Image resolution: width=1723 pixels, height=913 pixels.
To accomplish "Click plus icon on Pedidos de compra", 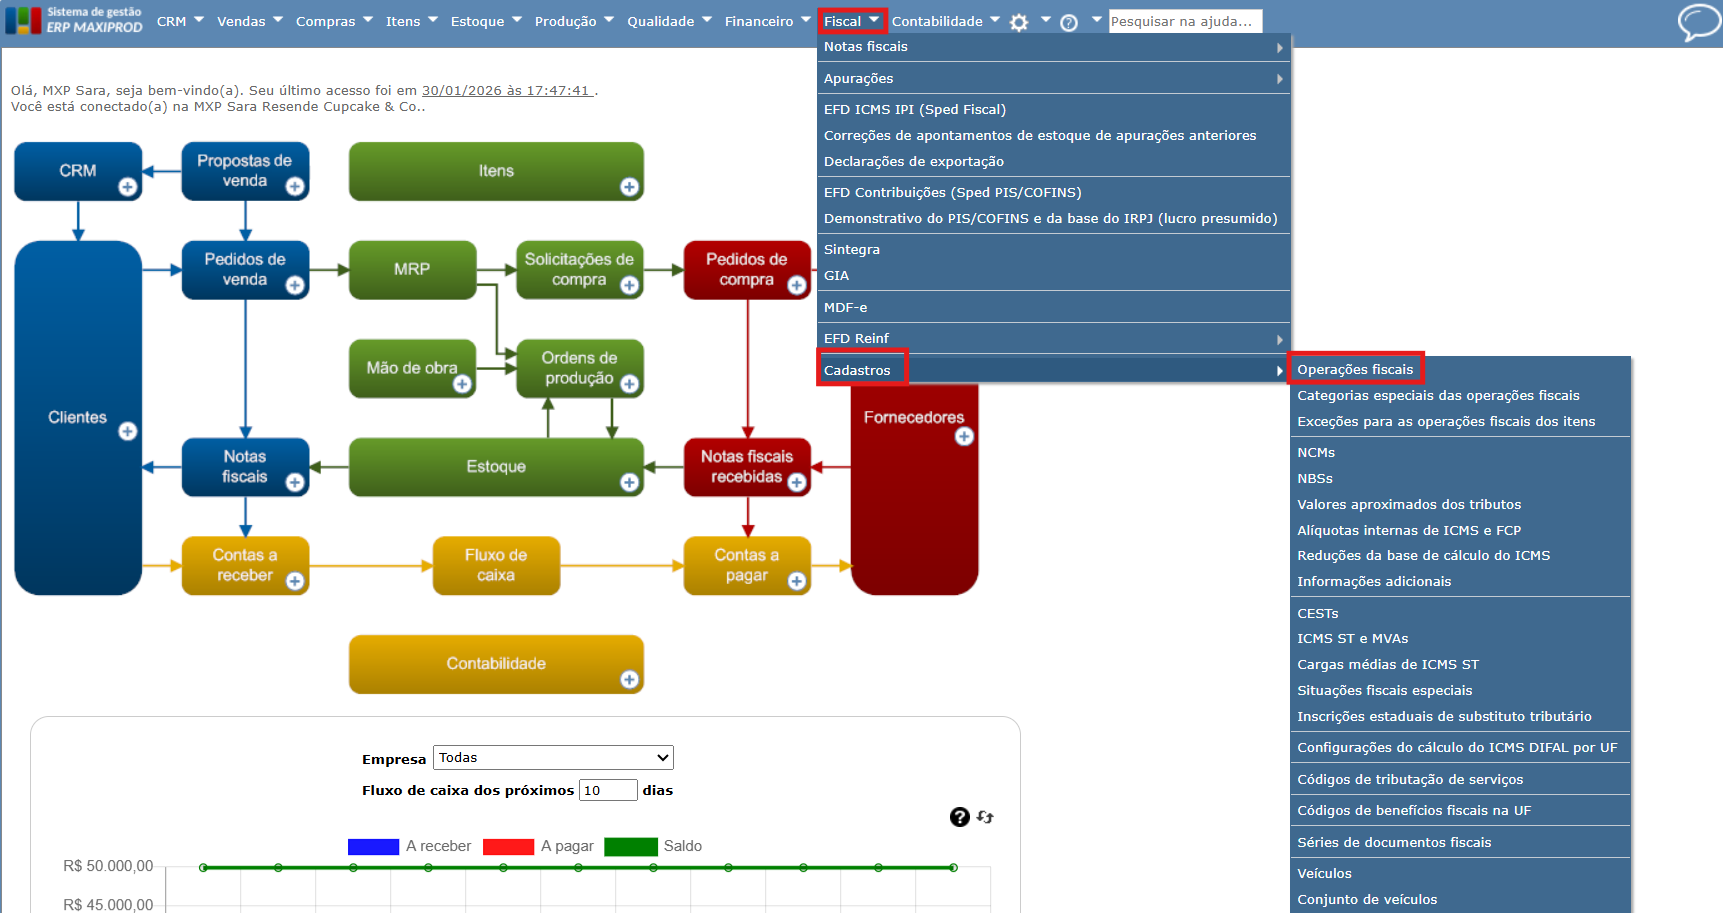I will 797,285.
